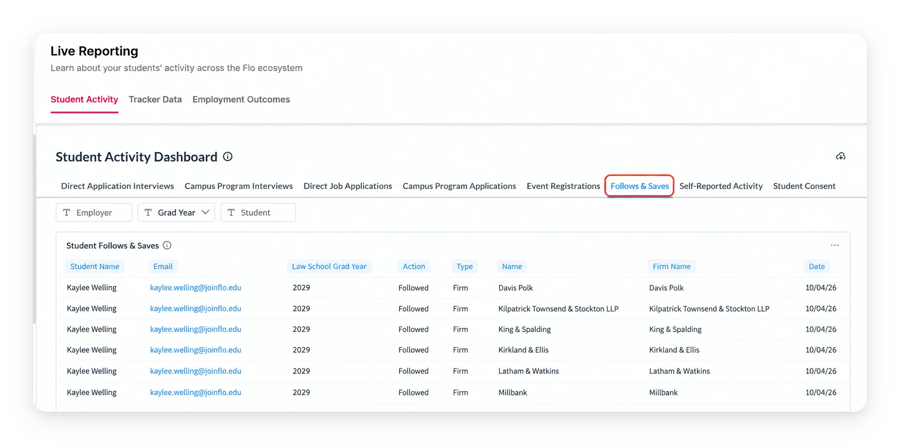Open email link in Latham & Watkins row
The width and height of the screenshot is (900, 445).
tap(196, 371)
